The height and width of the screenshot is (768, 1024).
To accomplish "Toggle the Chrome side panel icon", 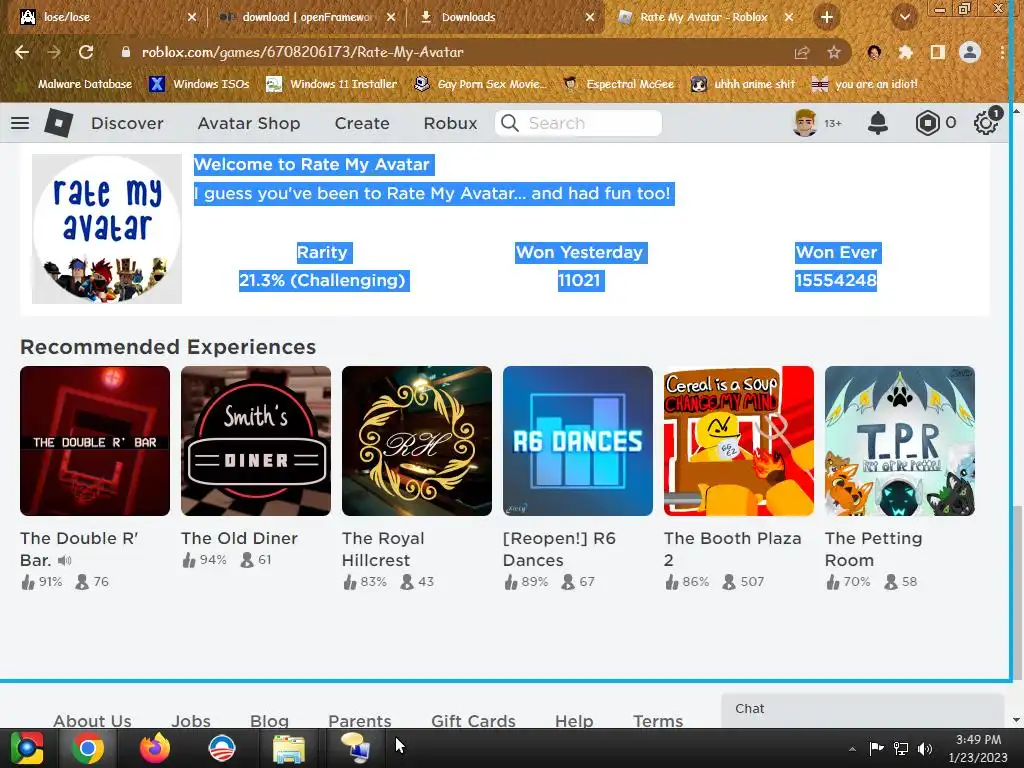I will click(937, 52).
